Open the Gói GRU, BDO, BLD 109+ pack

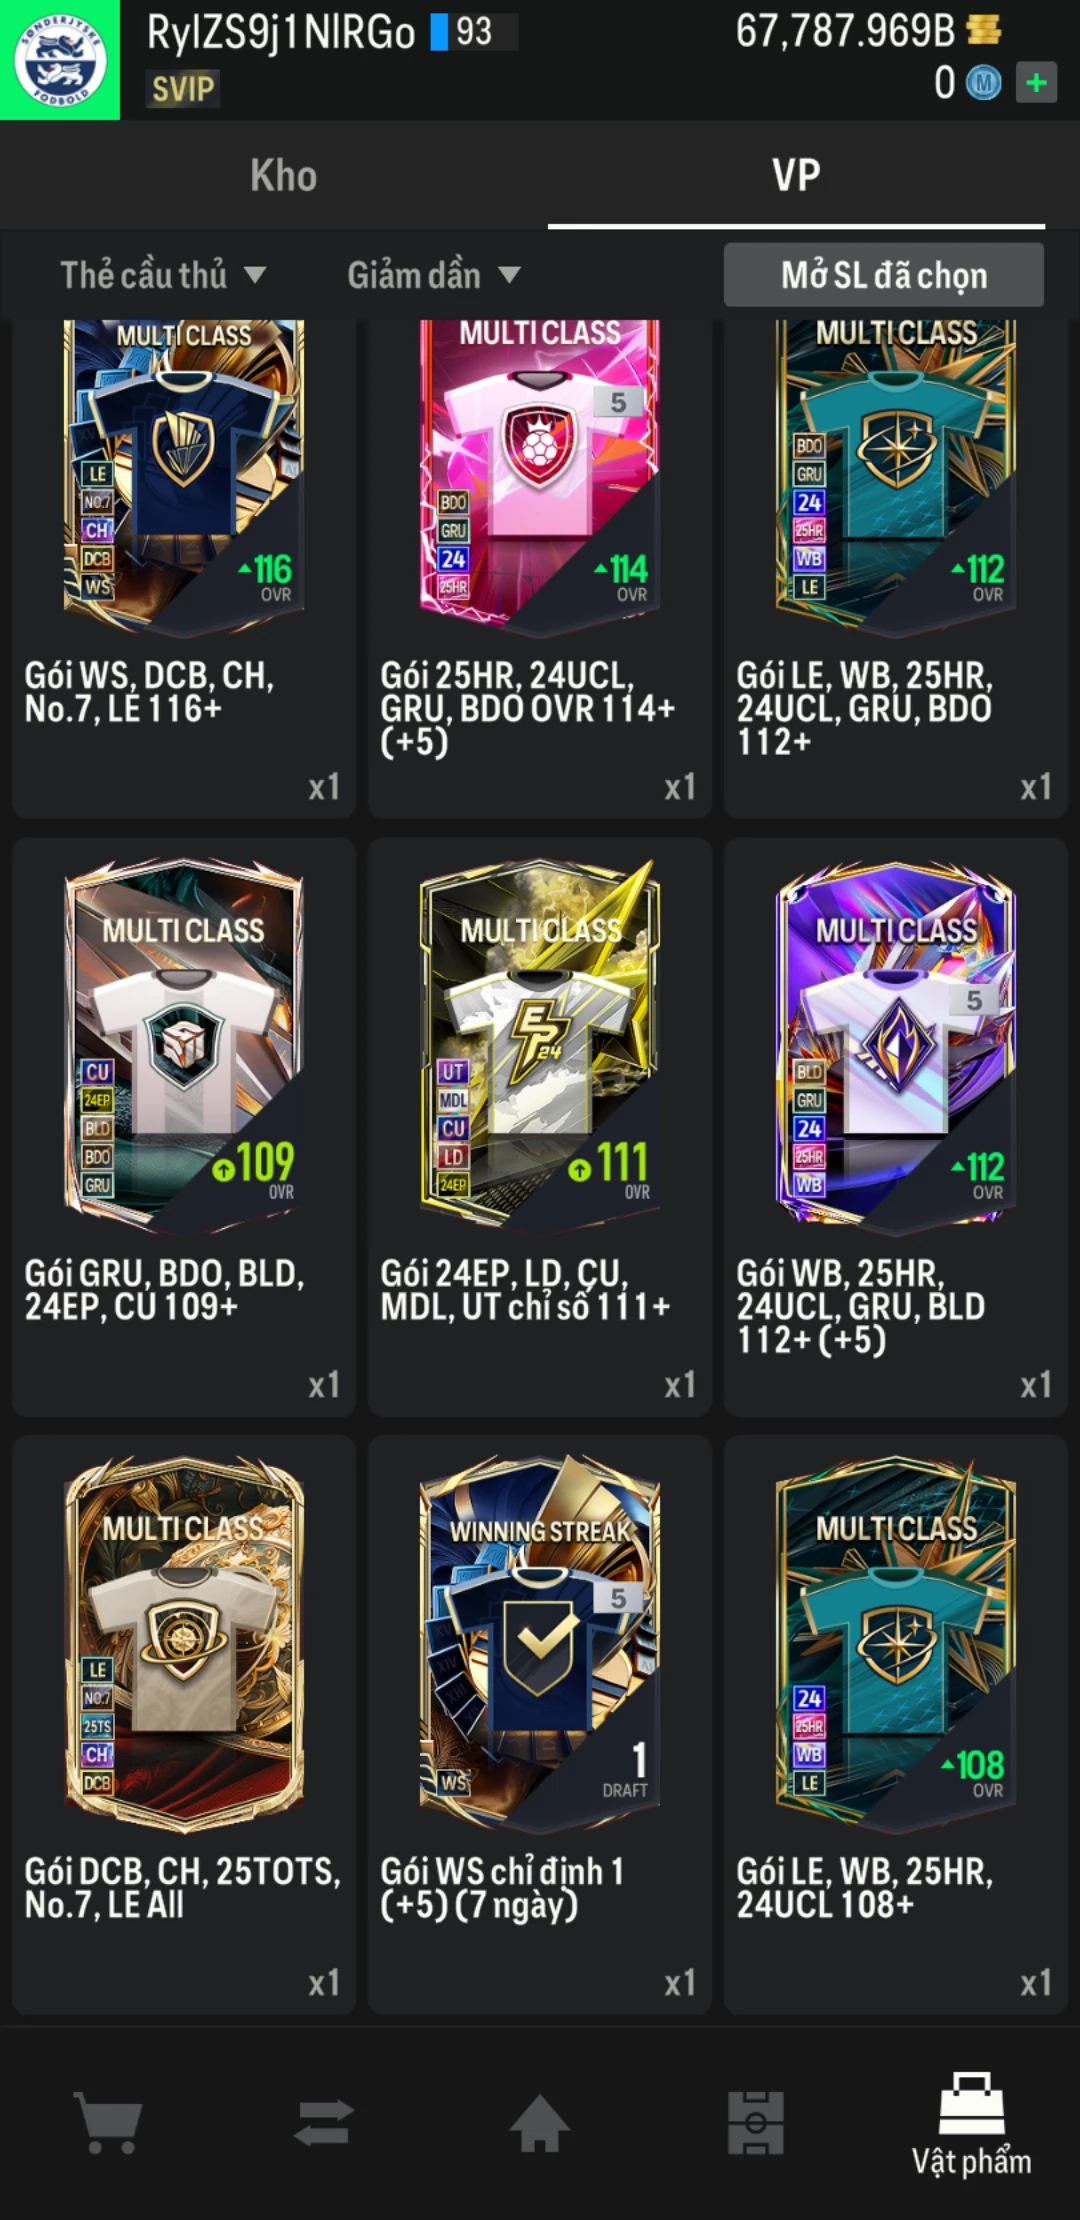184,1127
